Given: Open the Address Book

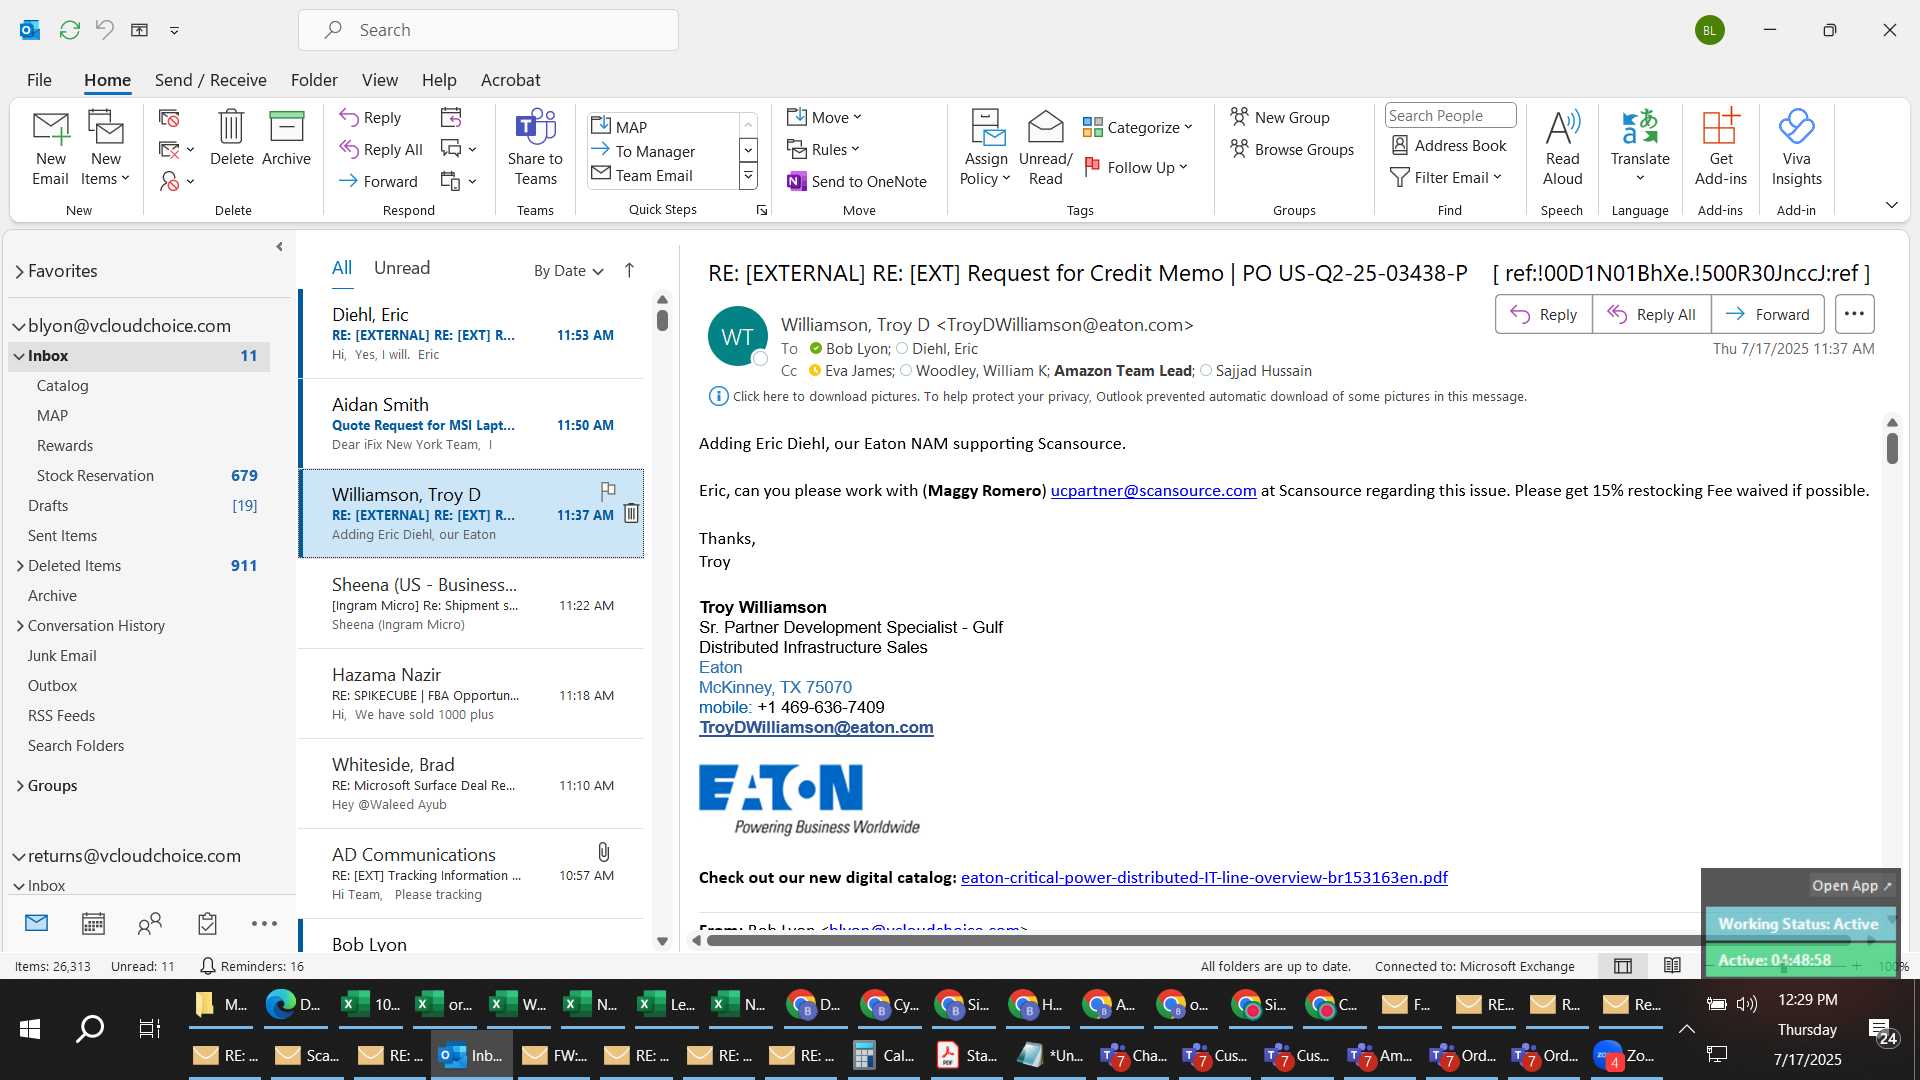Looking at the screenshot, I should (1449, 145).
